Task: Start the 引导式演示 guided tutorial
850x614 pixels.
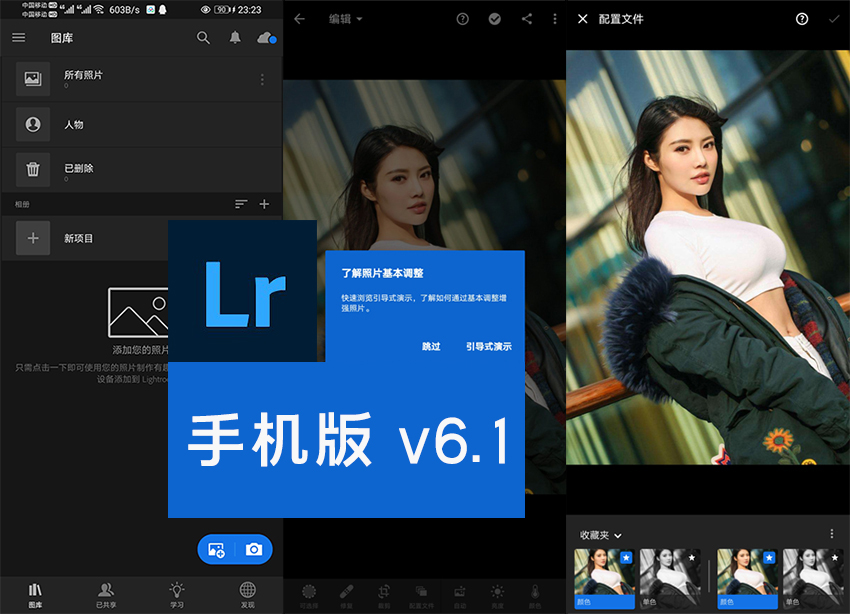Action: tap(488, 346)
